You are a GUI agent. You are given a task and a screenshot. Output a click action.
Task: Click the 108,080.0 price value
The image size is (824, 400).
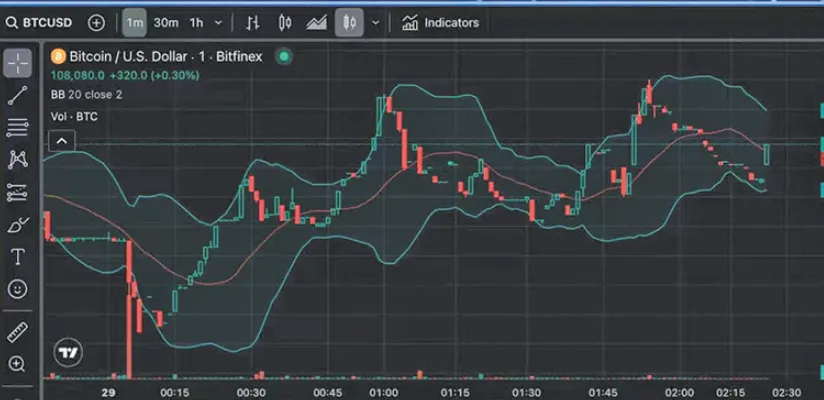77,76
